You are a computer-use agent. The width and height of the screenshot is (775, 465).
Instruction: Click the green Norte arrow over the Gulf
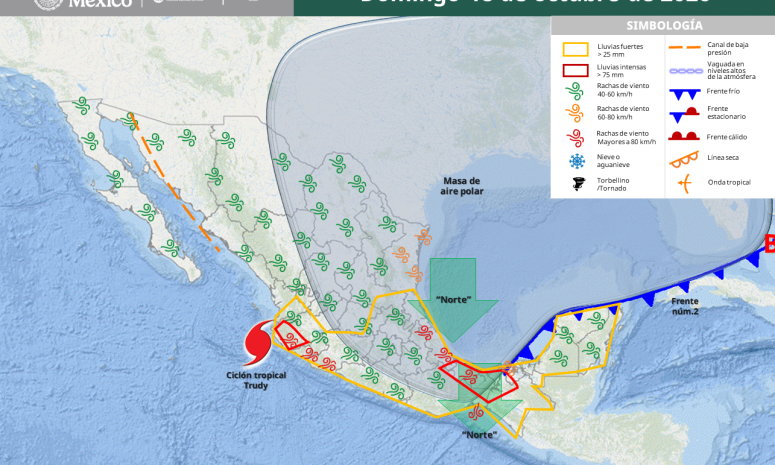452,299
